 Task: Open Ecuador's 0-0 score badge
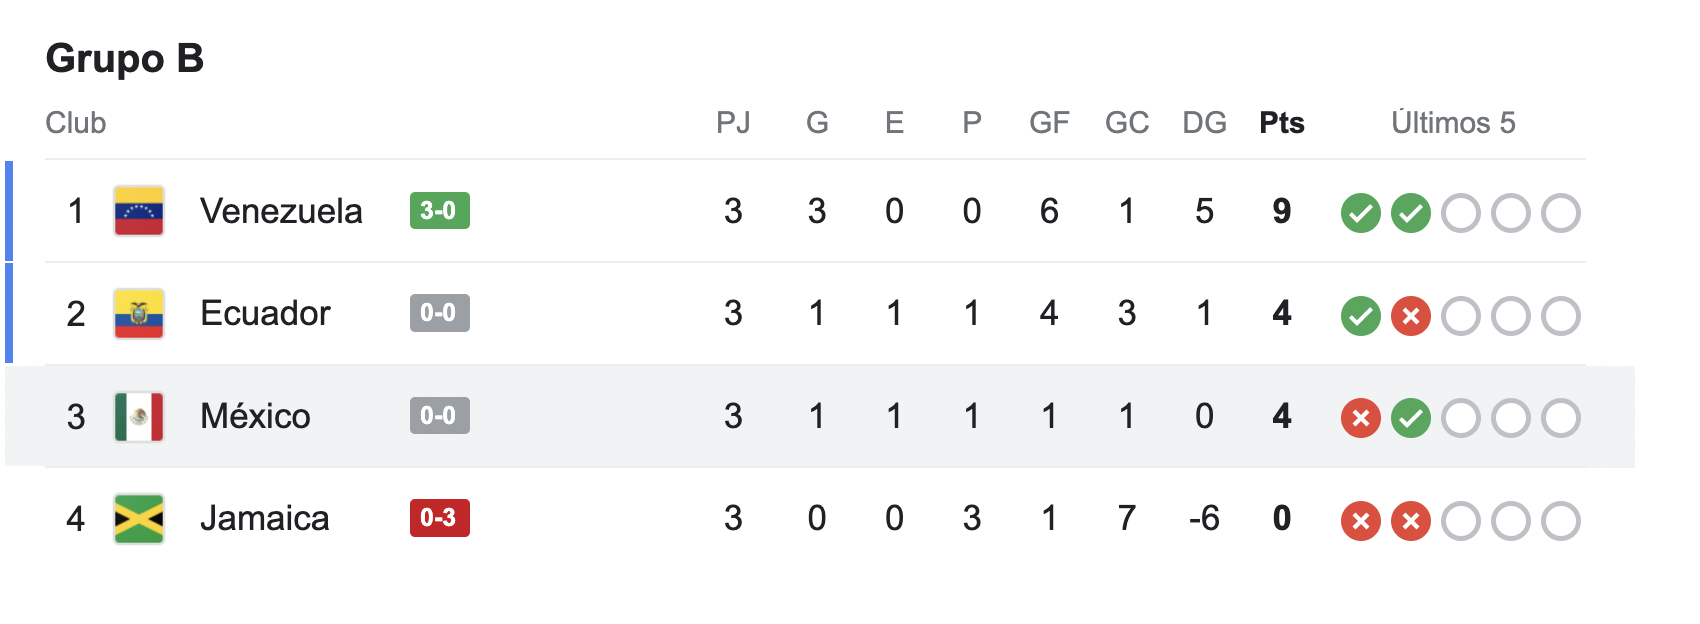coord(439,313)
